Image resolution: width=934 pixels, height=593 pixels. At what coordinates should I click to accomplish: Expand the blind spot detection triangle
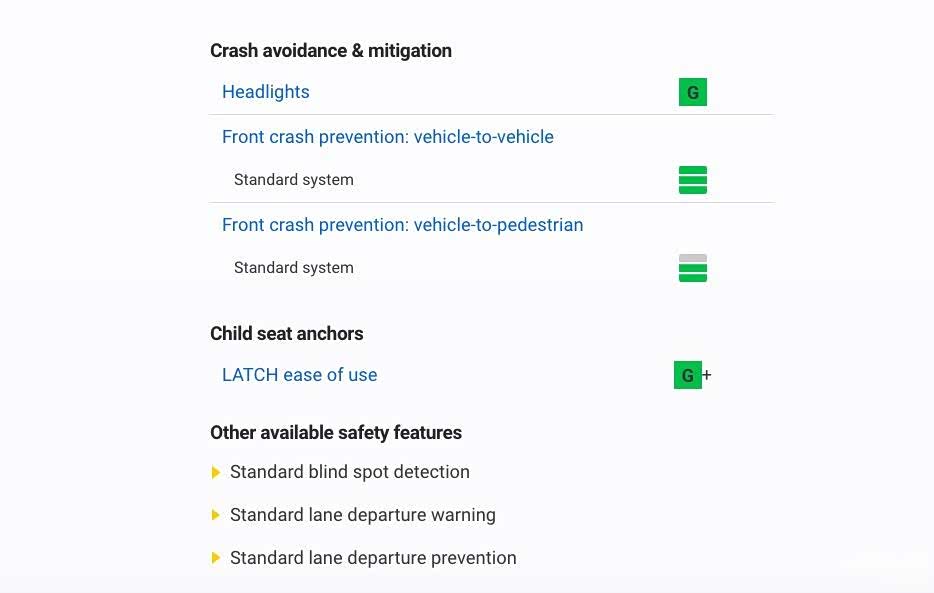(216, 472)
